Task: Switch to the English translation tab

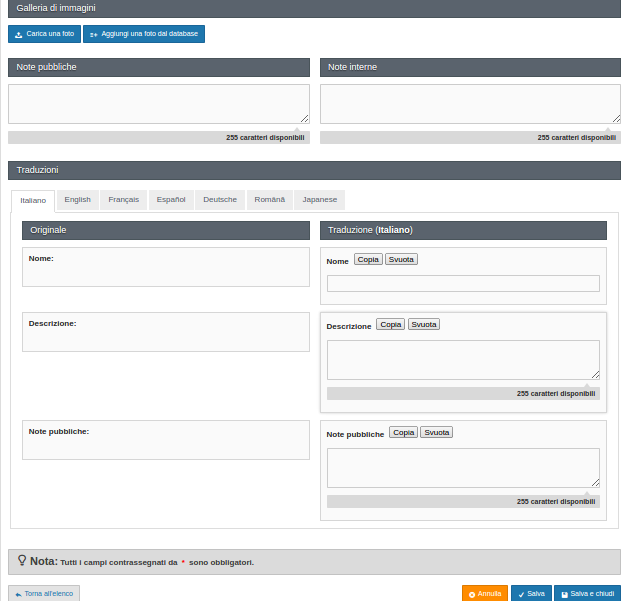Action: click(x=77, y=200)
